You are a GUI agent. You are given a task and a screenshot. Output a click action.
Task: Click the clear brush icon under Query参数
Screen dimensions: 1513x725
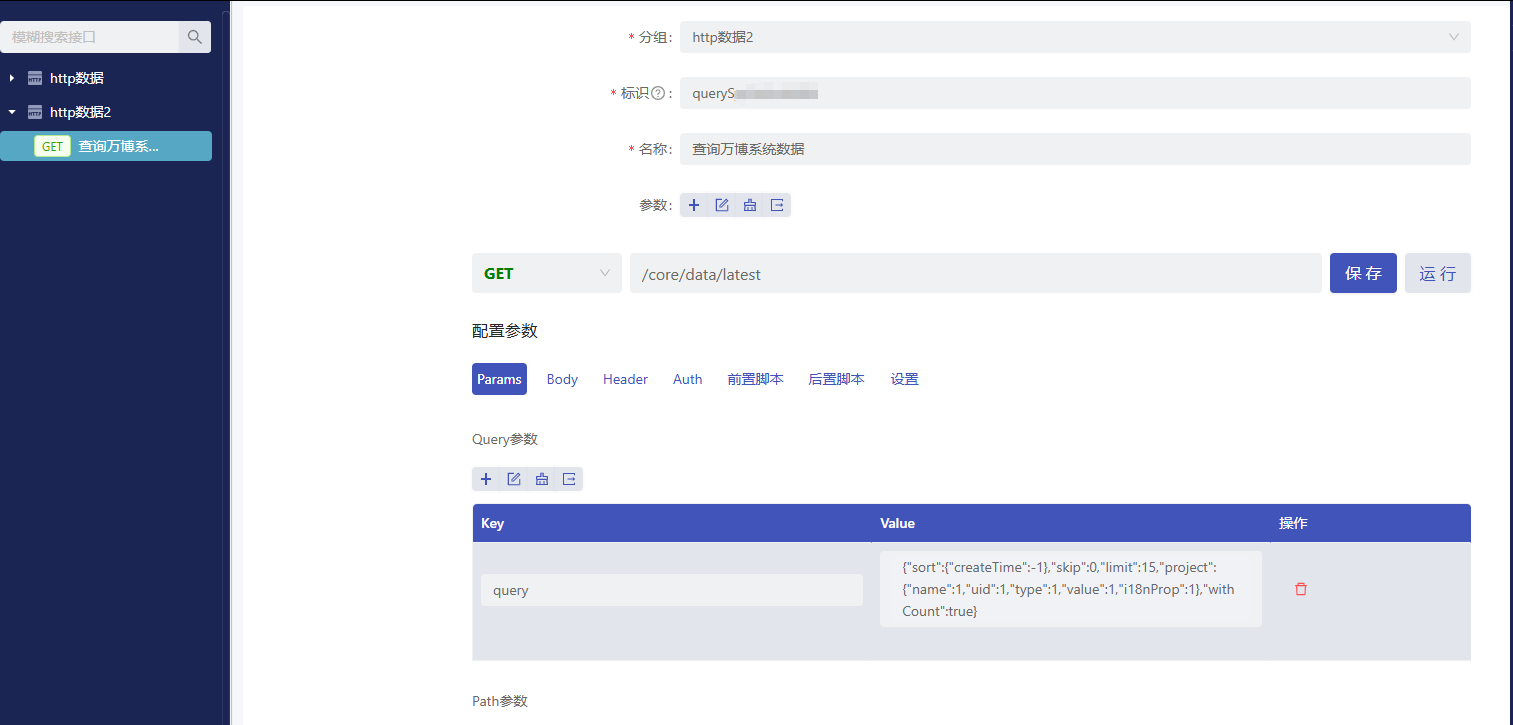(x=541, y=479)
